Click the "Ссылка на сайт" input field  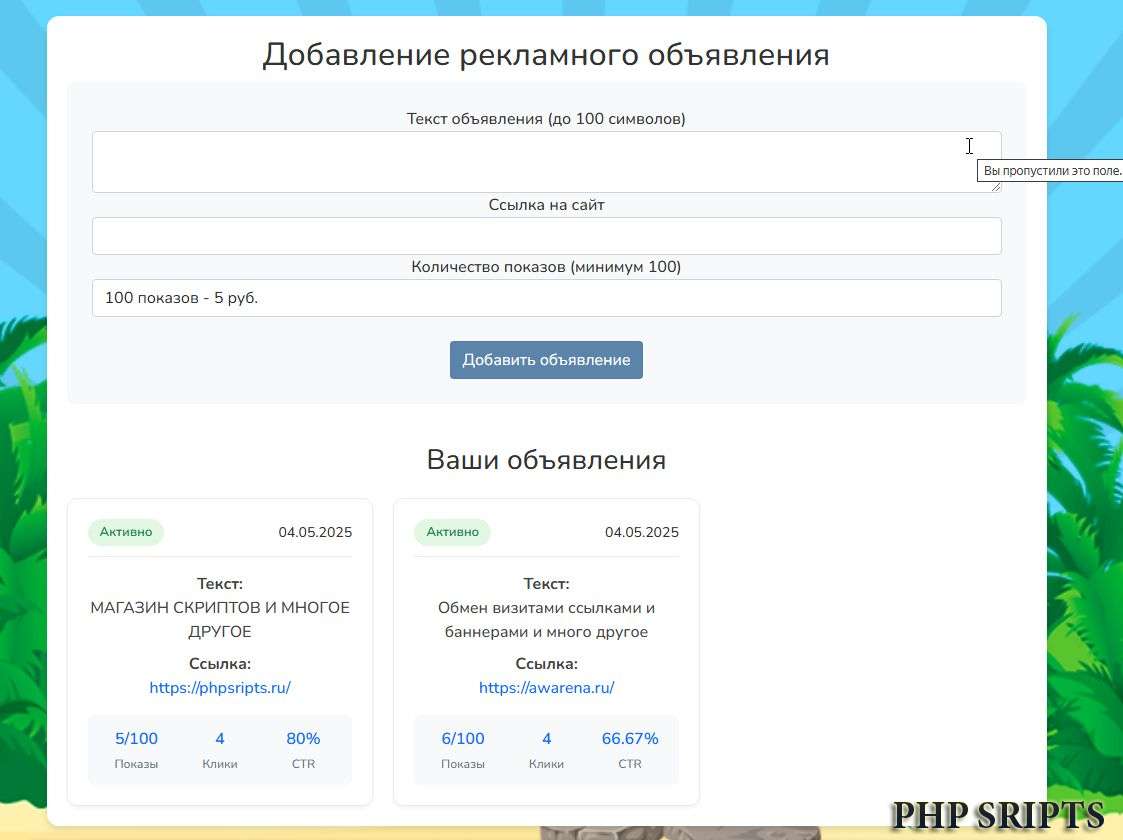[x=546, y=235]
